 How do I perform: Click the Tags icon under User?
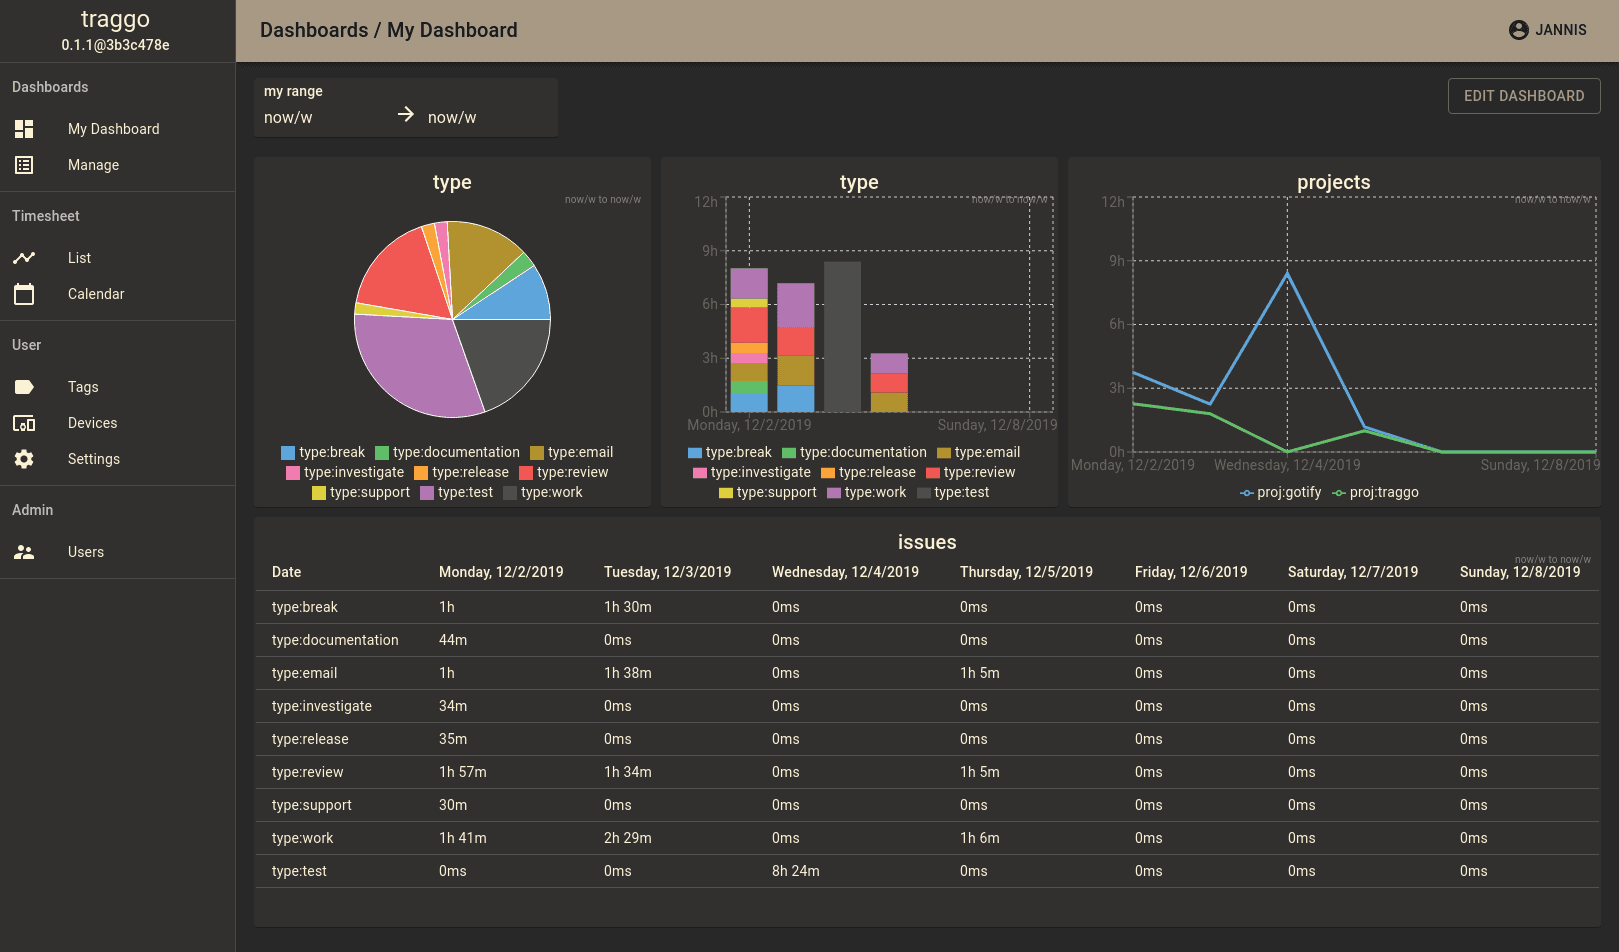(x=24, y=386)
